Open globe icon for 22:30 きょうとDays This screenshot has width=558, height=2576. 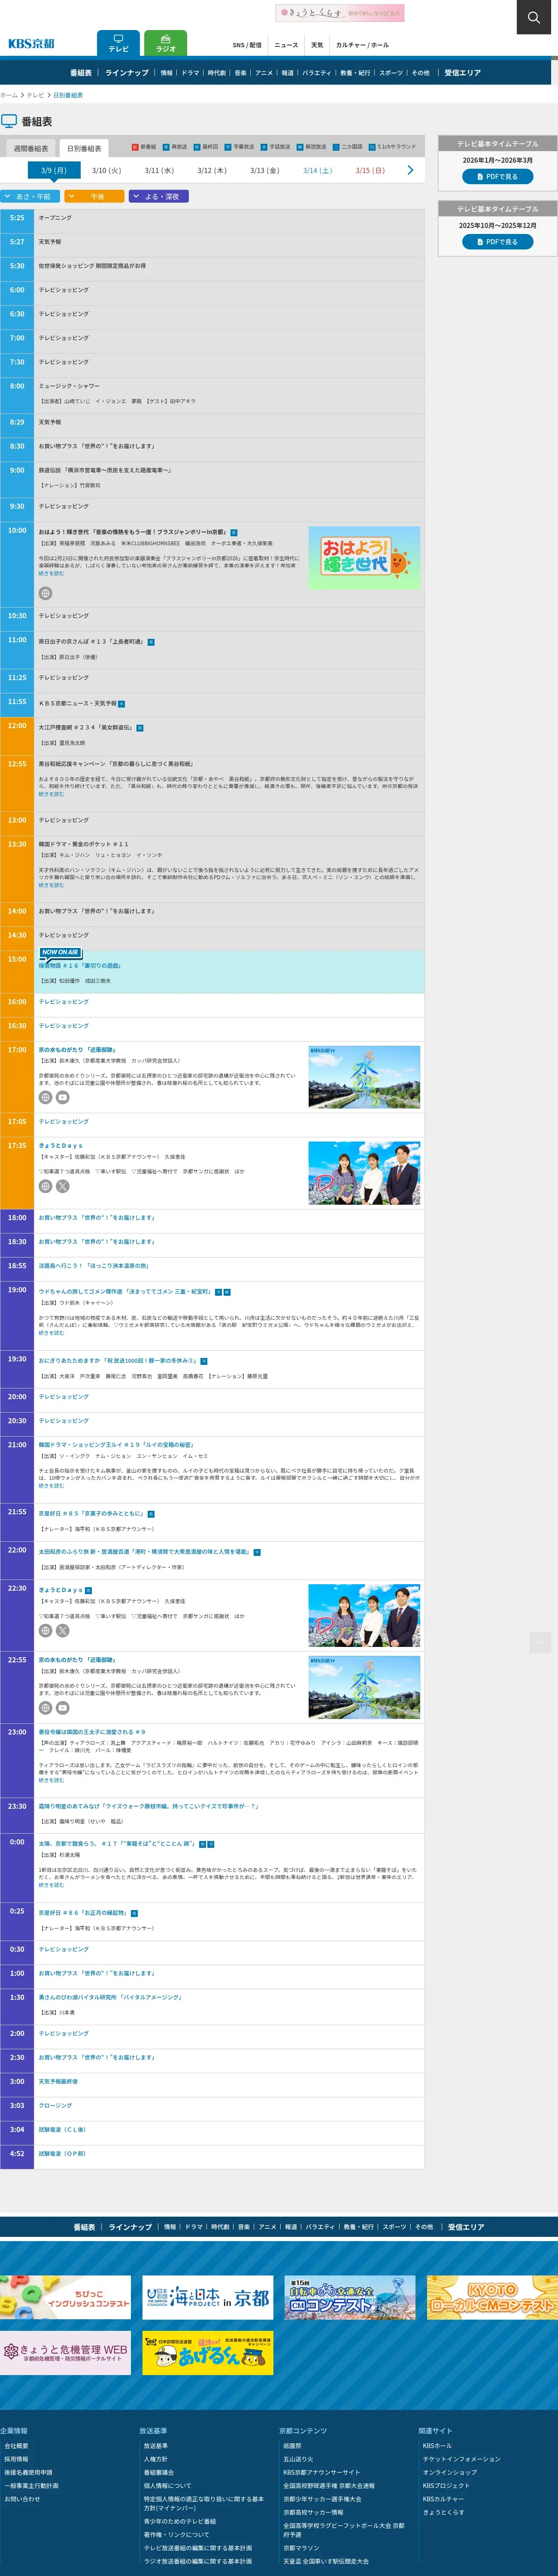[x=45, y=1630]
